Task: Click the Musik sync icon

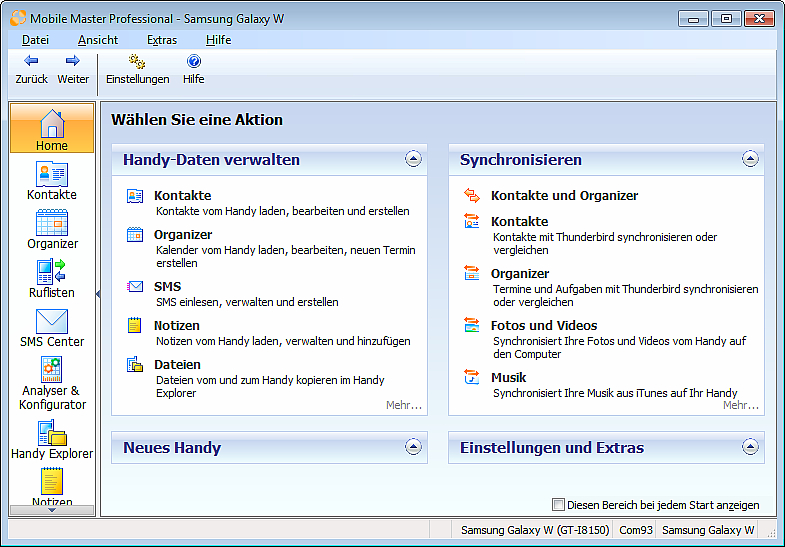Action: 472,377
